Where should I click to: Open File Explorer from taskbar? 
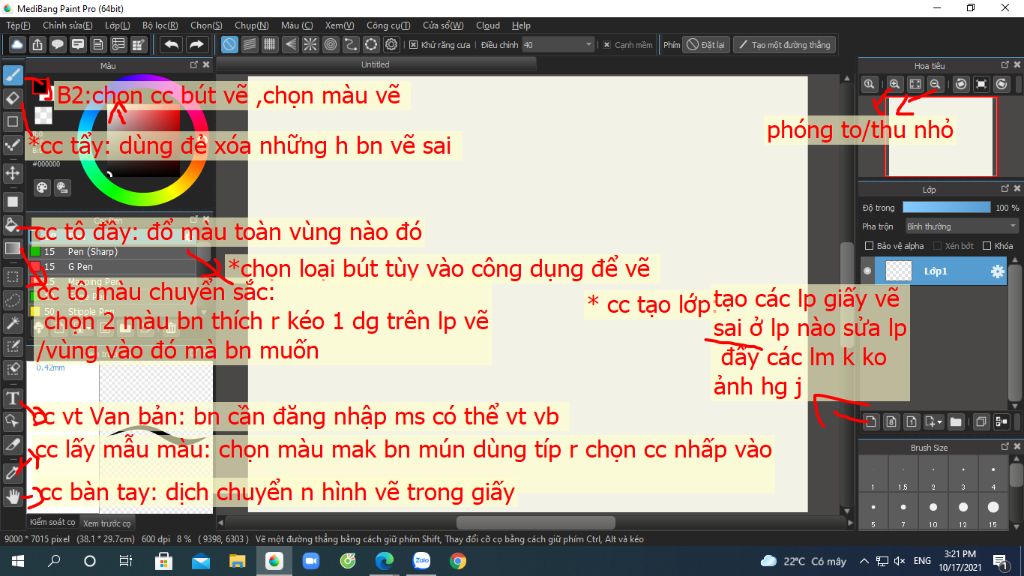click(x=237, y=561)
